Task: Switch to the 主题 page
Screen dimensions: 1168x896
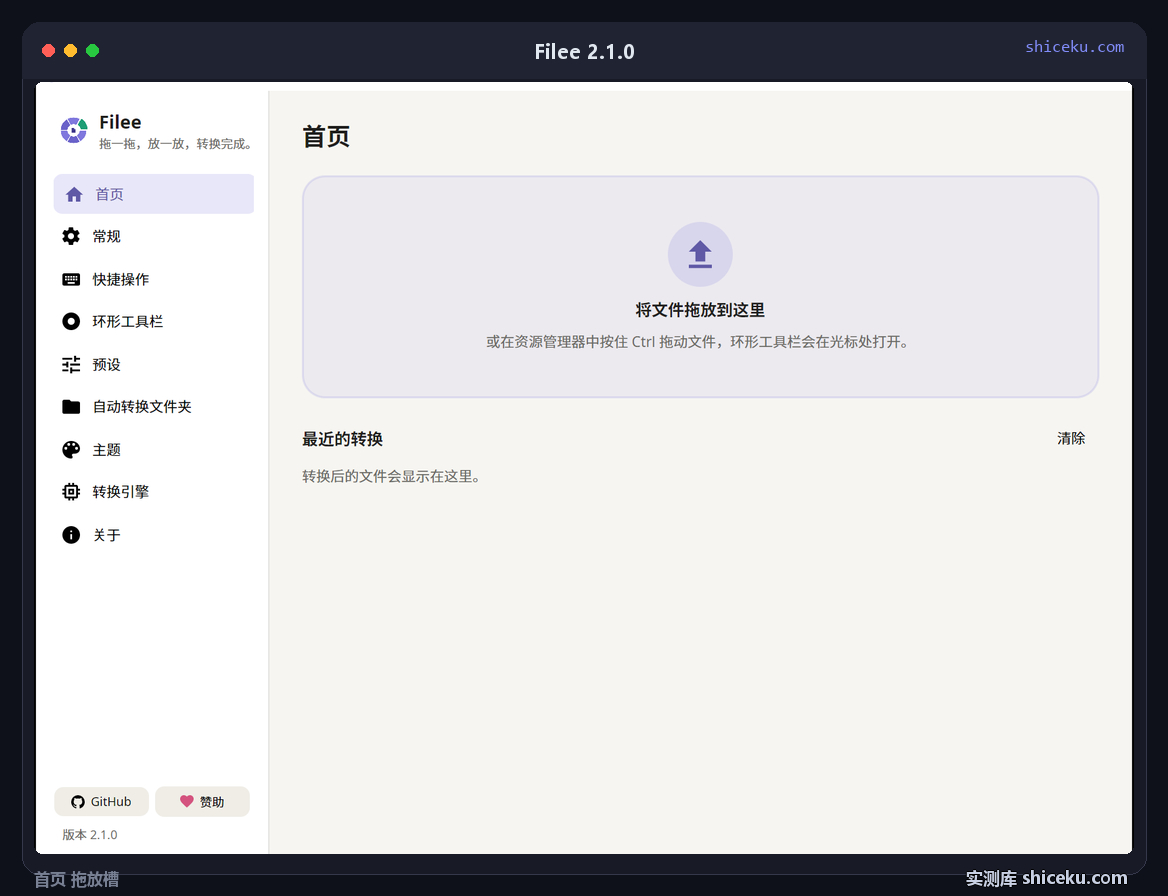Action: (153, 449)
